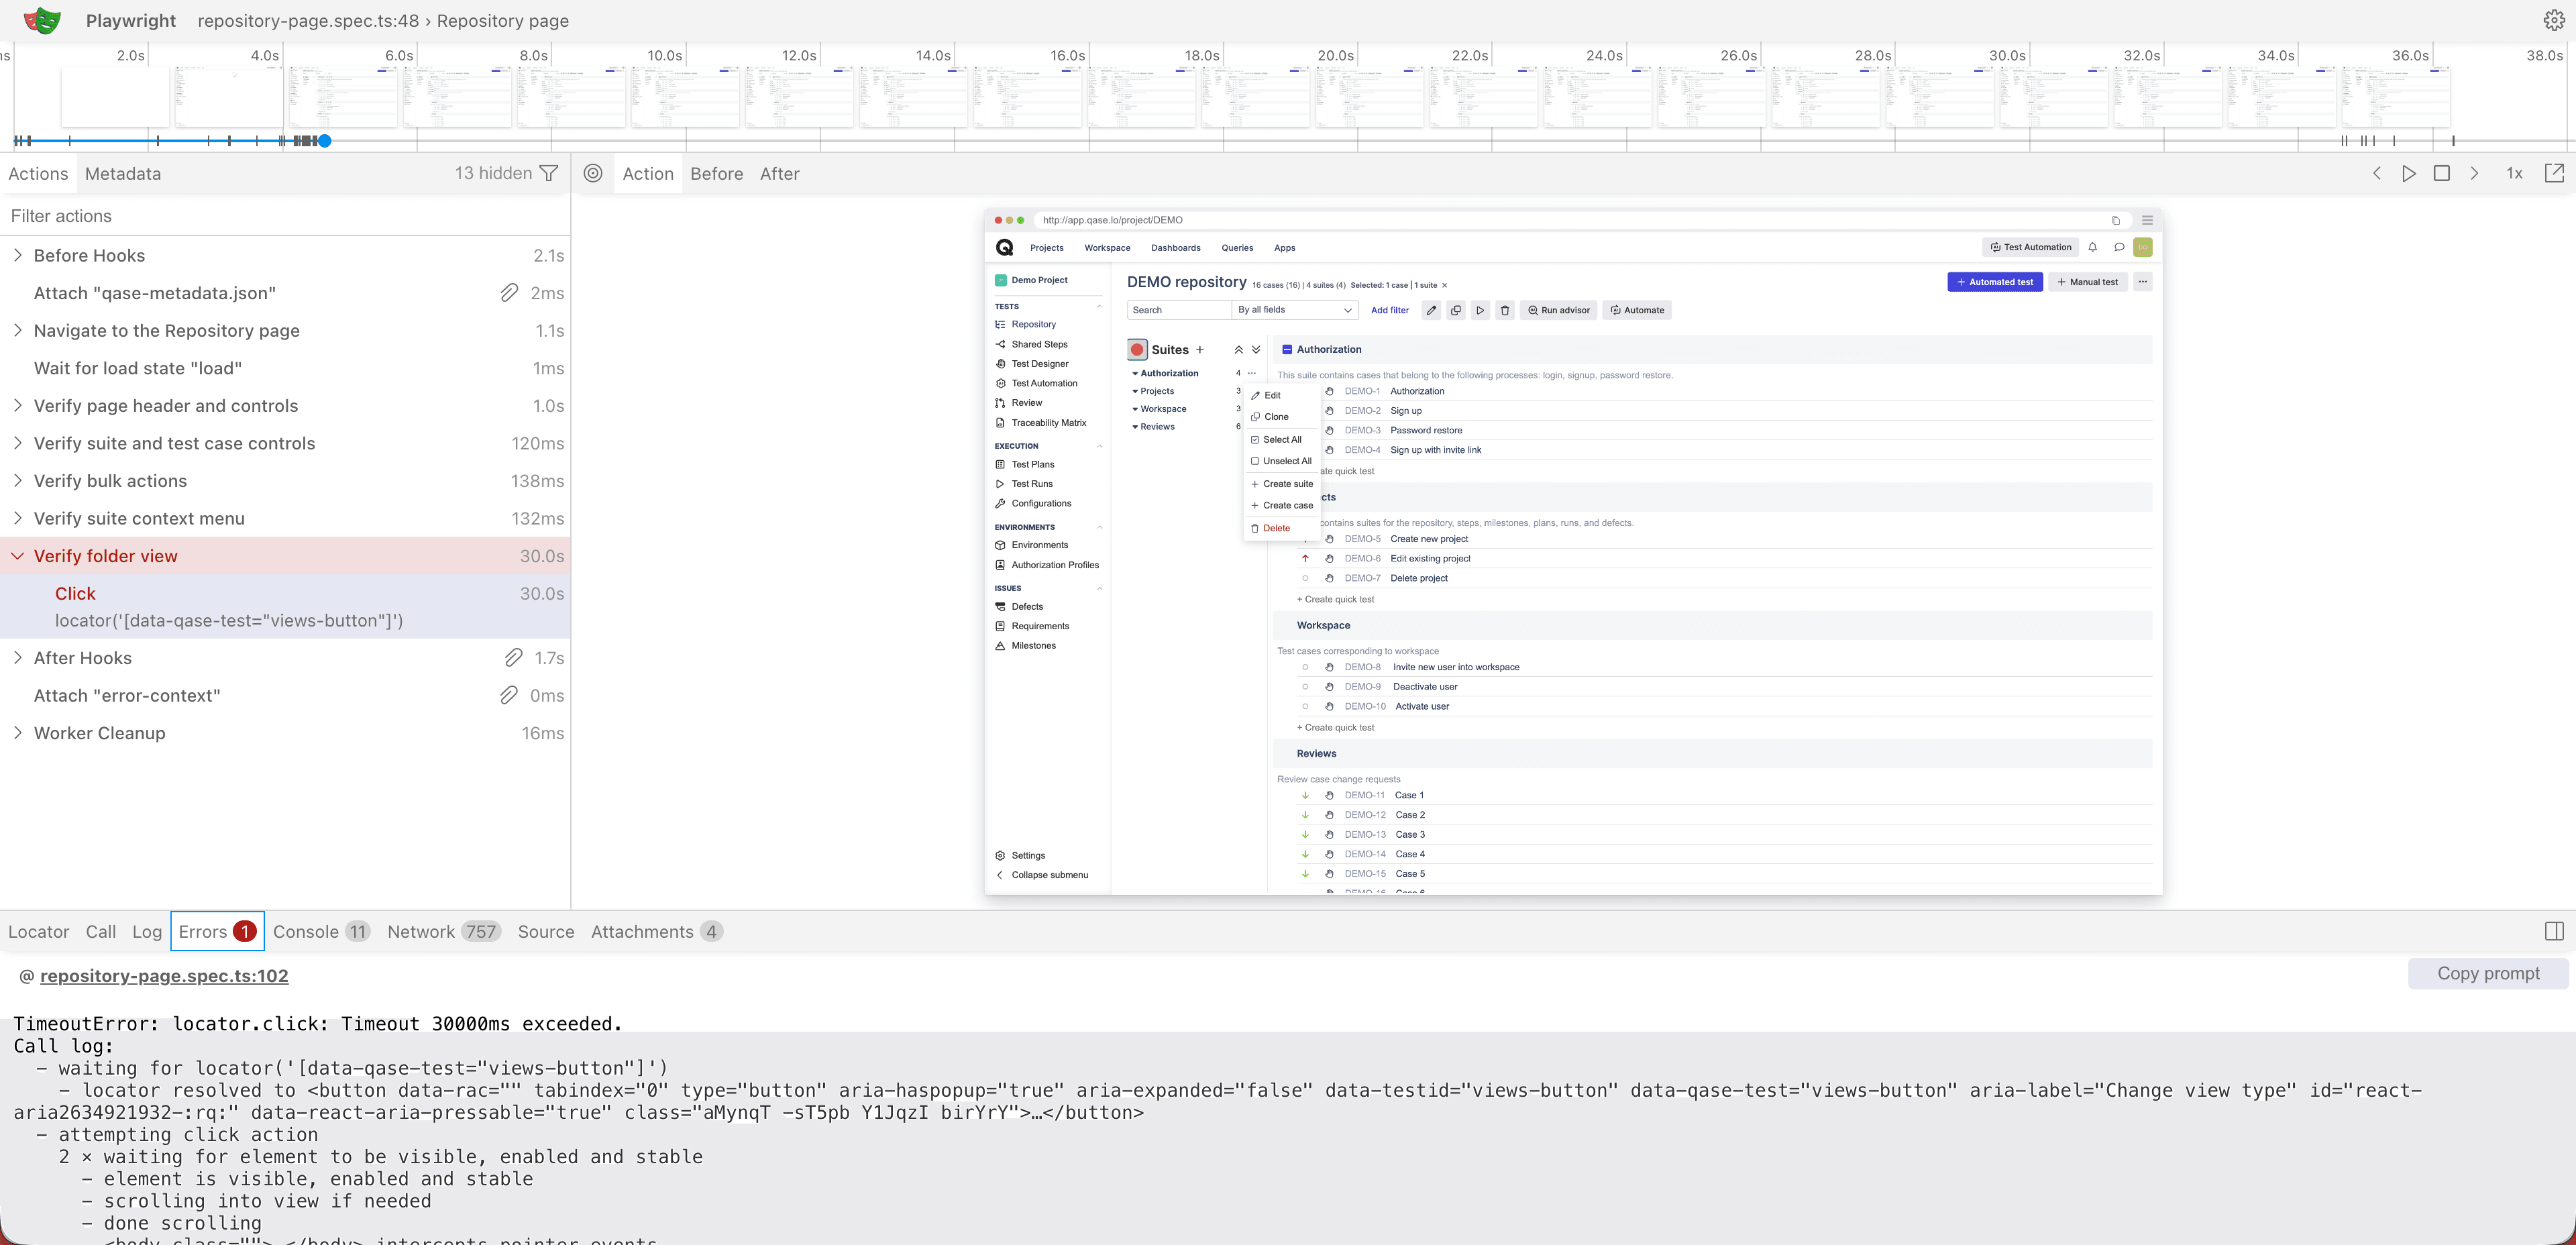Expand Verify bulk actions step
The height and width of the screenshot is (1245, 2576).
(17, 480)
